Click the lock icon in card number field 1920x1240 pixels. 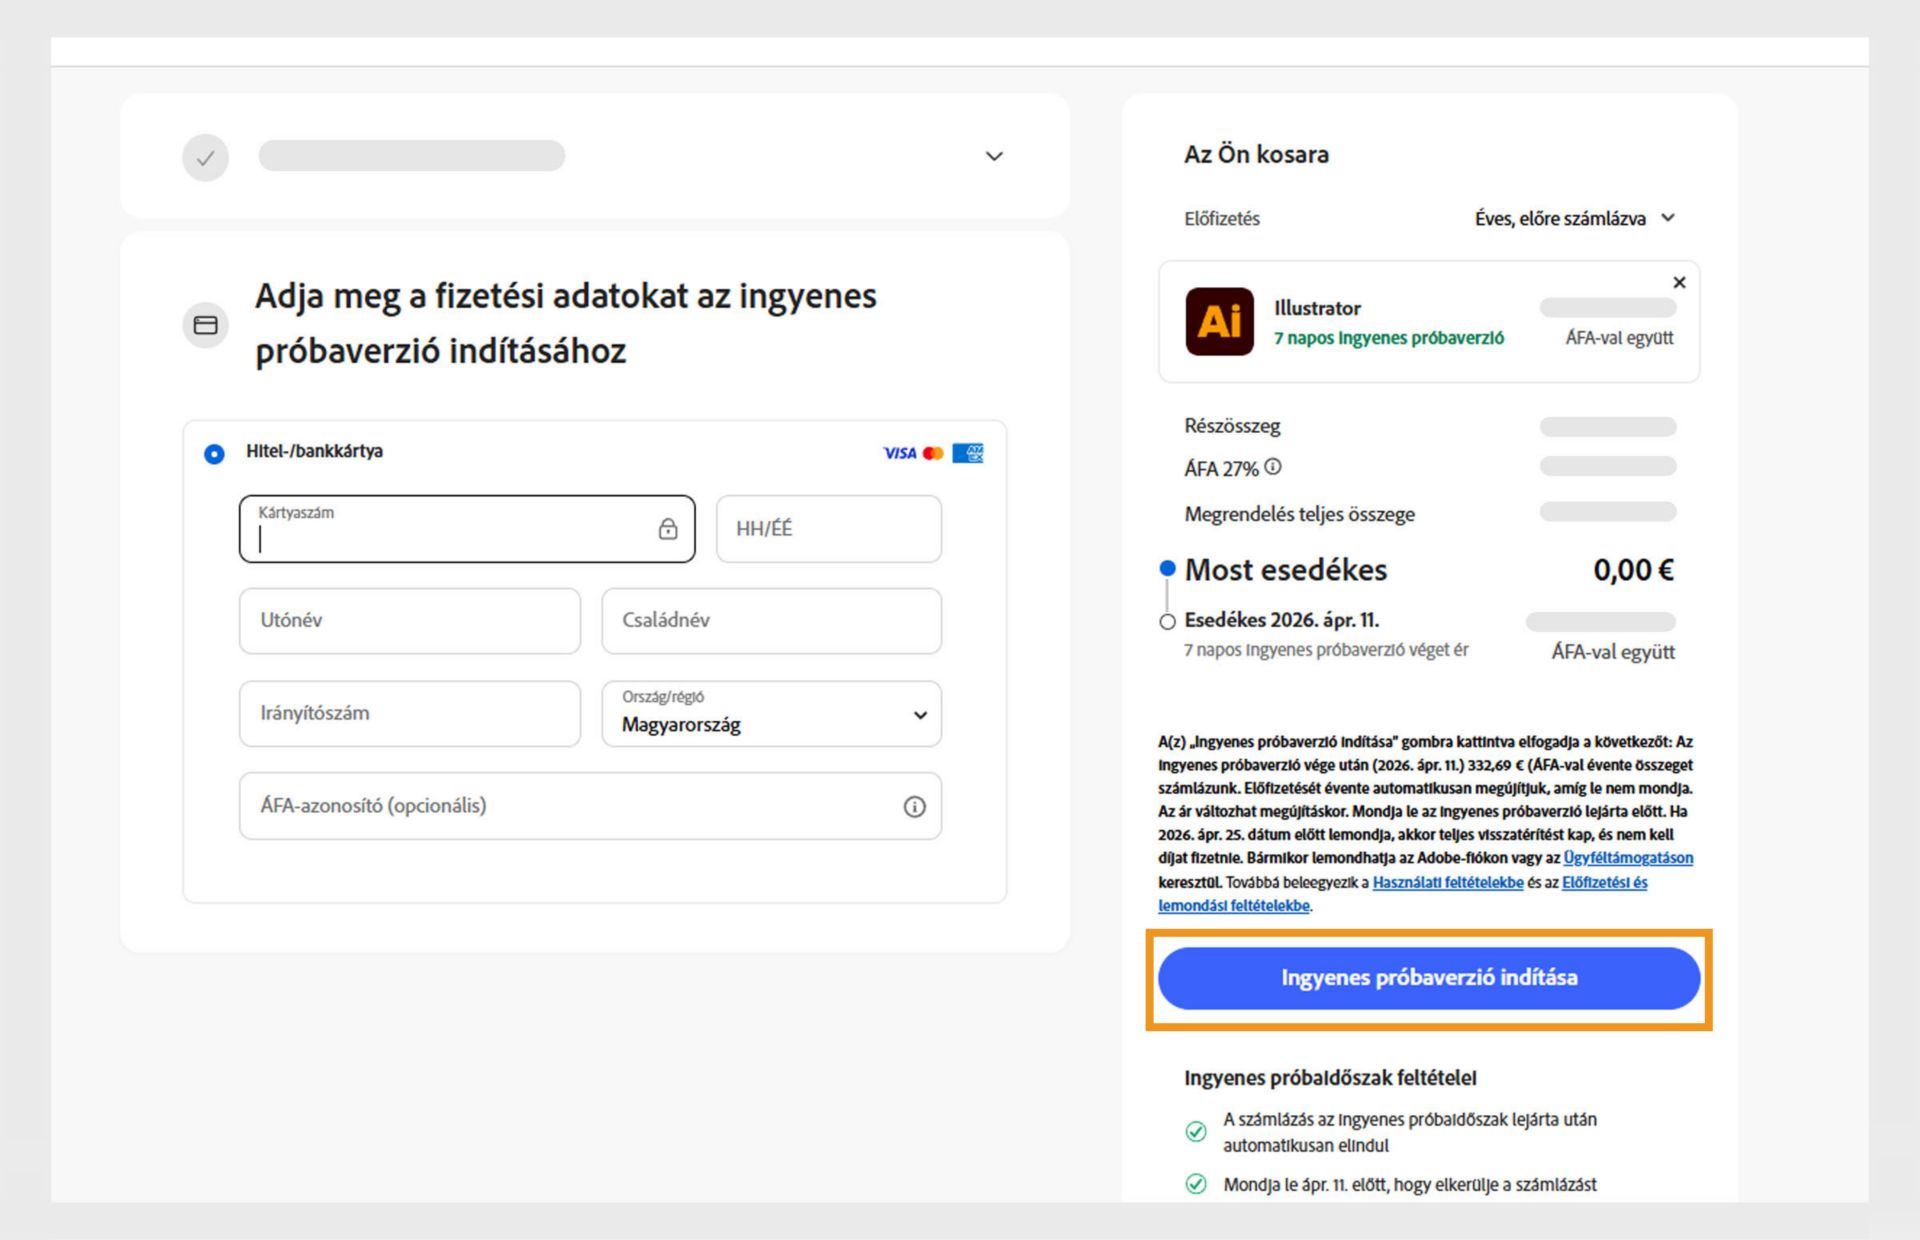[x=668, y=529]
